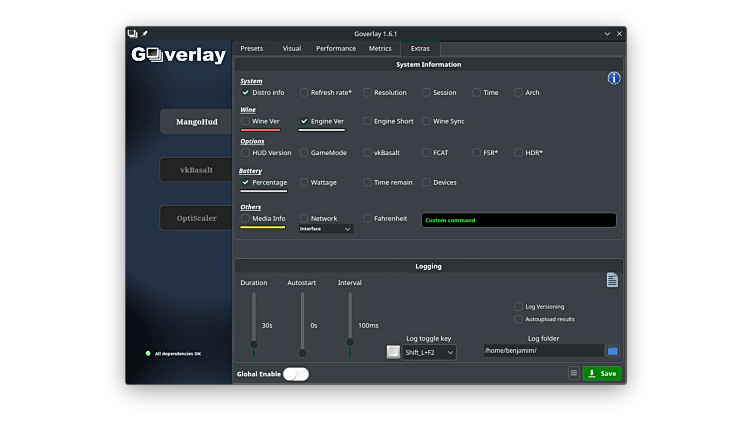This screenshot has height=423, width=752.
Task: Click the Custom command input field
Action: click(x=518, y=220)
